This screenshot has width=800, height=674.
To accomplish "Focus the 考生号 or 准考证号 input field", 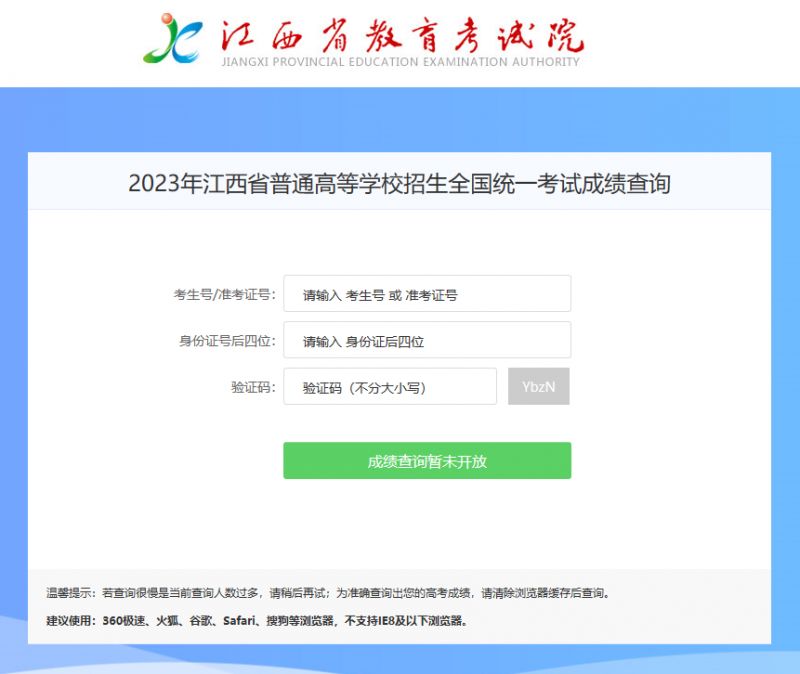I will 427,294.
